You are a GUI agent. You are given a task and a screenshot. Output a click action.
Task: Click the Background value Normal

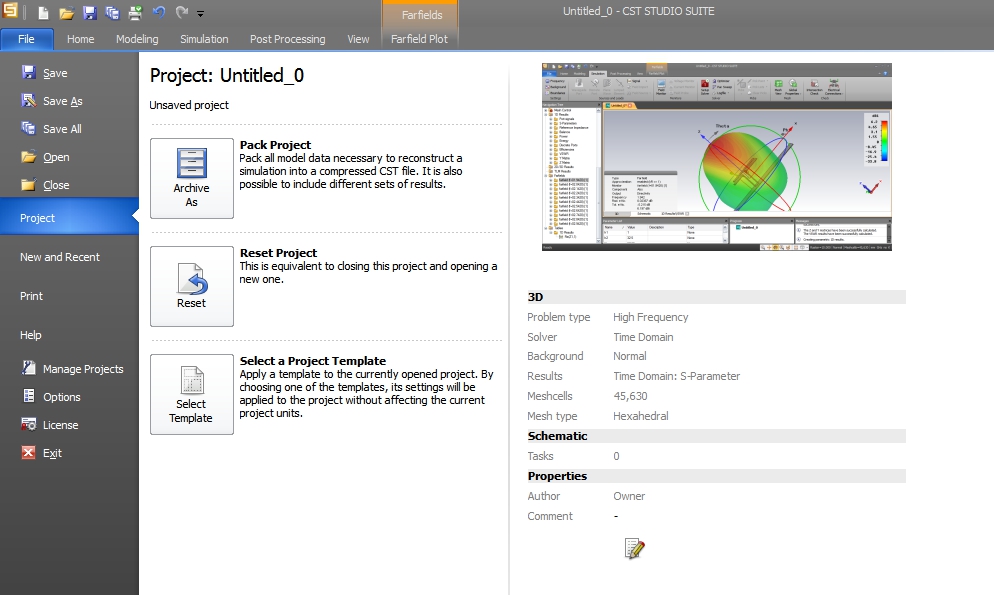[629, 356]
